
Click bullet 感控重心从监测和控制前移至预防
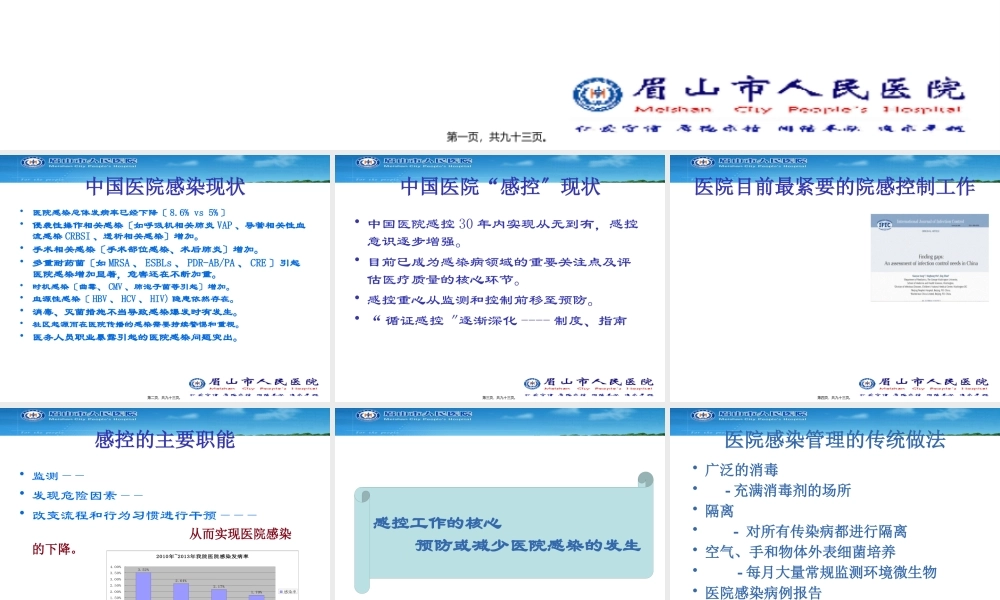pyautogui.click(x=481, y=300)
